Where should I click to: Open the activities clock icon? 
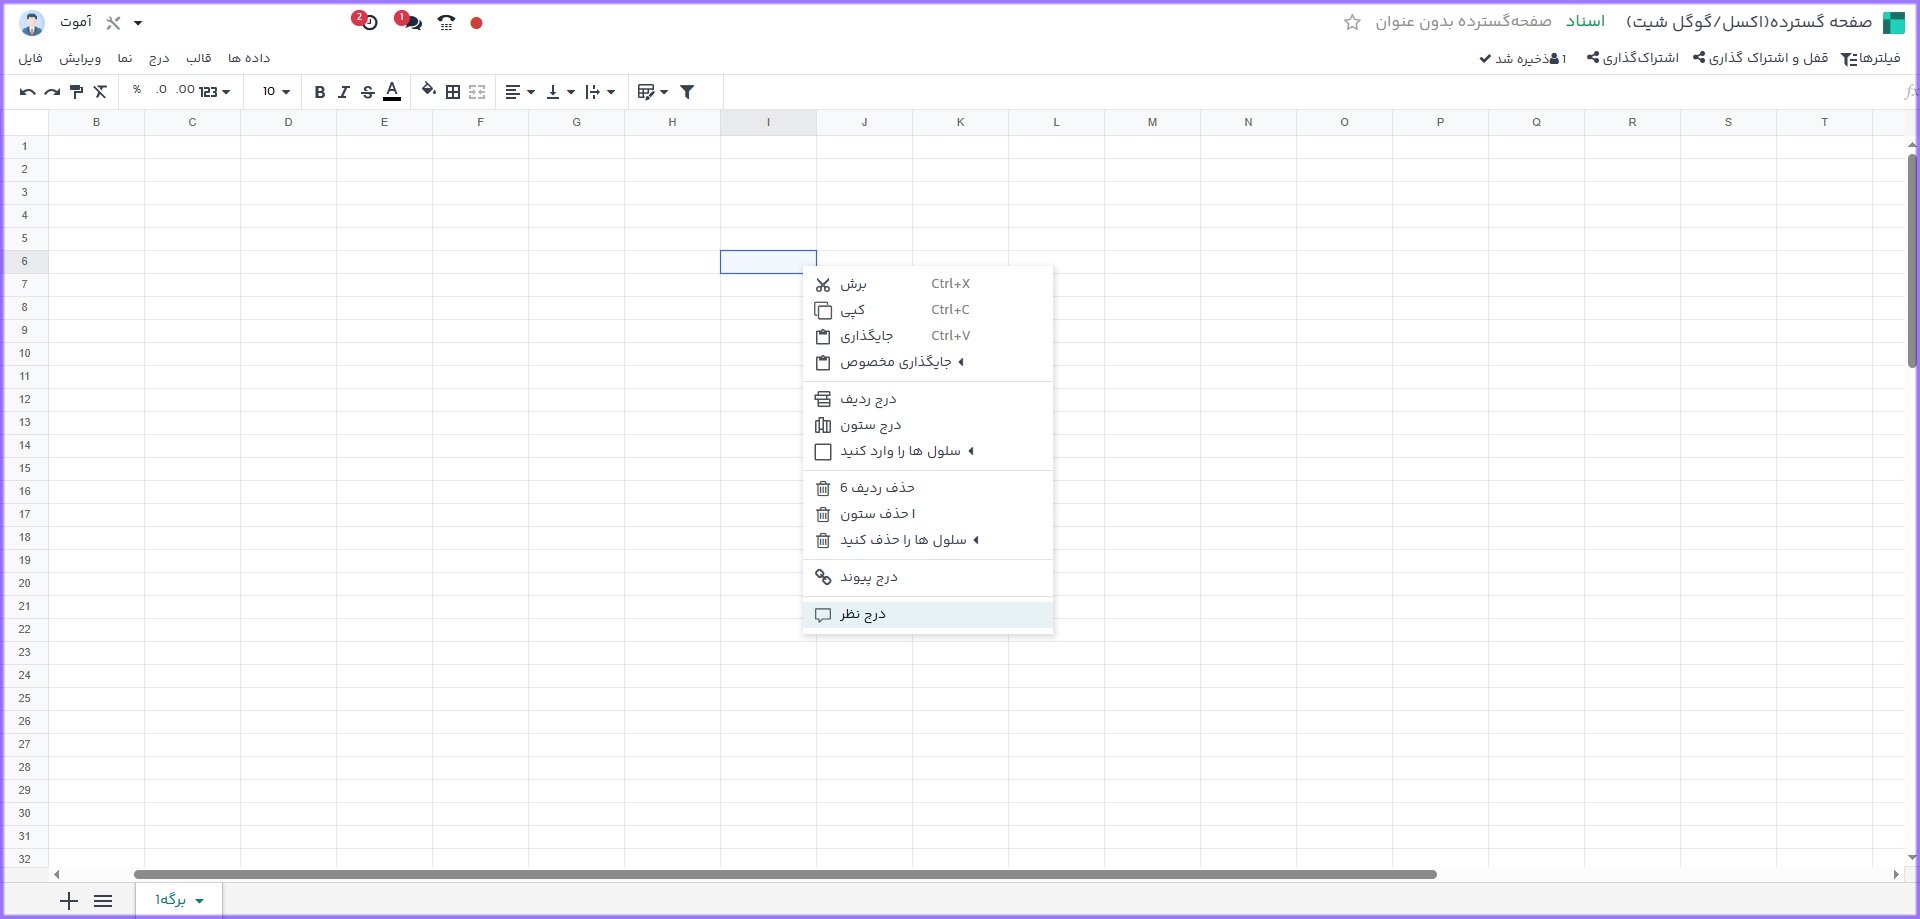(369, 23)
